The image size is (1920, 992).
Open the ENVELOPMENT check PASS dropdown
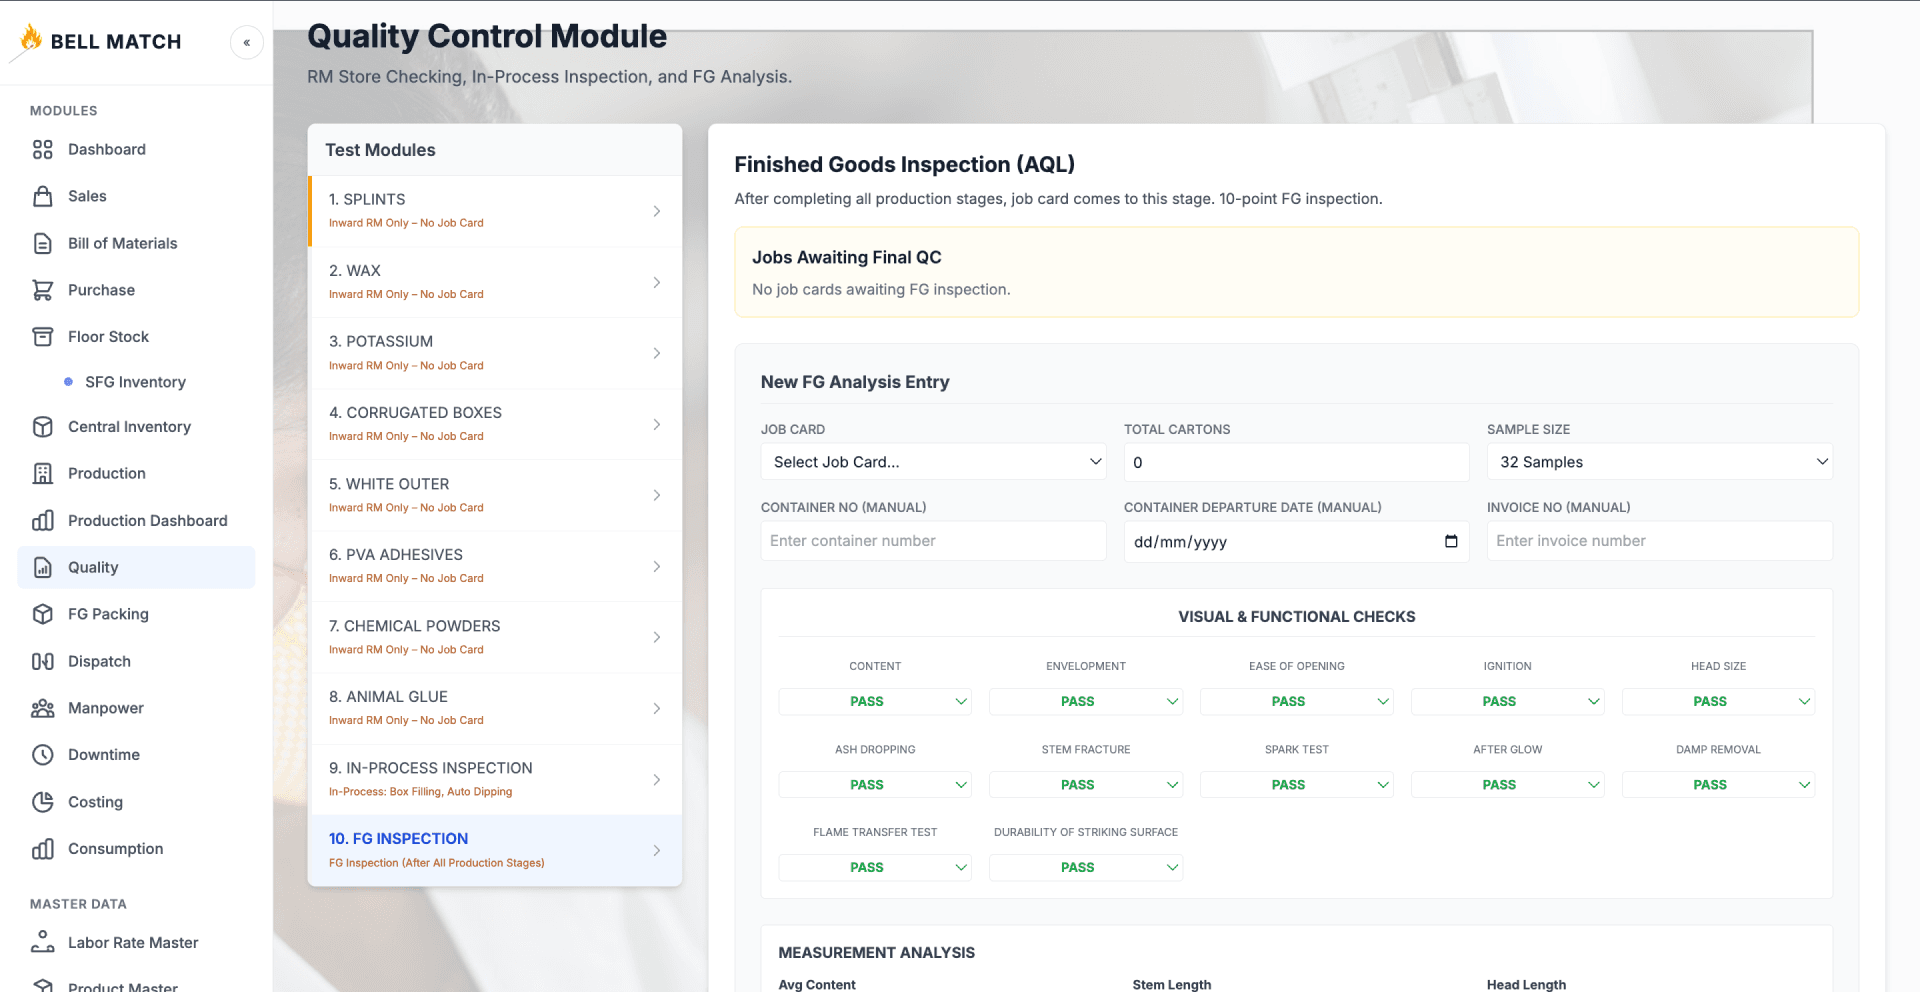pyautogui.click(x=1086, y=701)
